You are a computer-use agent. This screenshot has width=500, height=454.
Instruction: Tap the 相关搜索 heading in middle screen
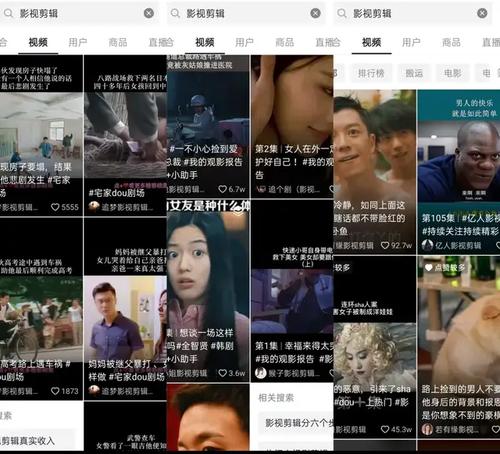276,398
